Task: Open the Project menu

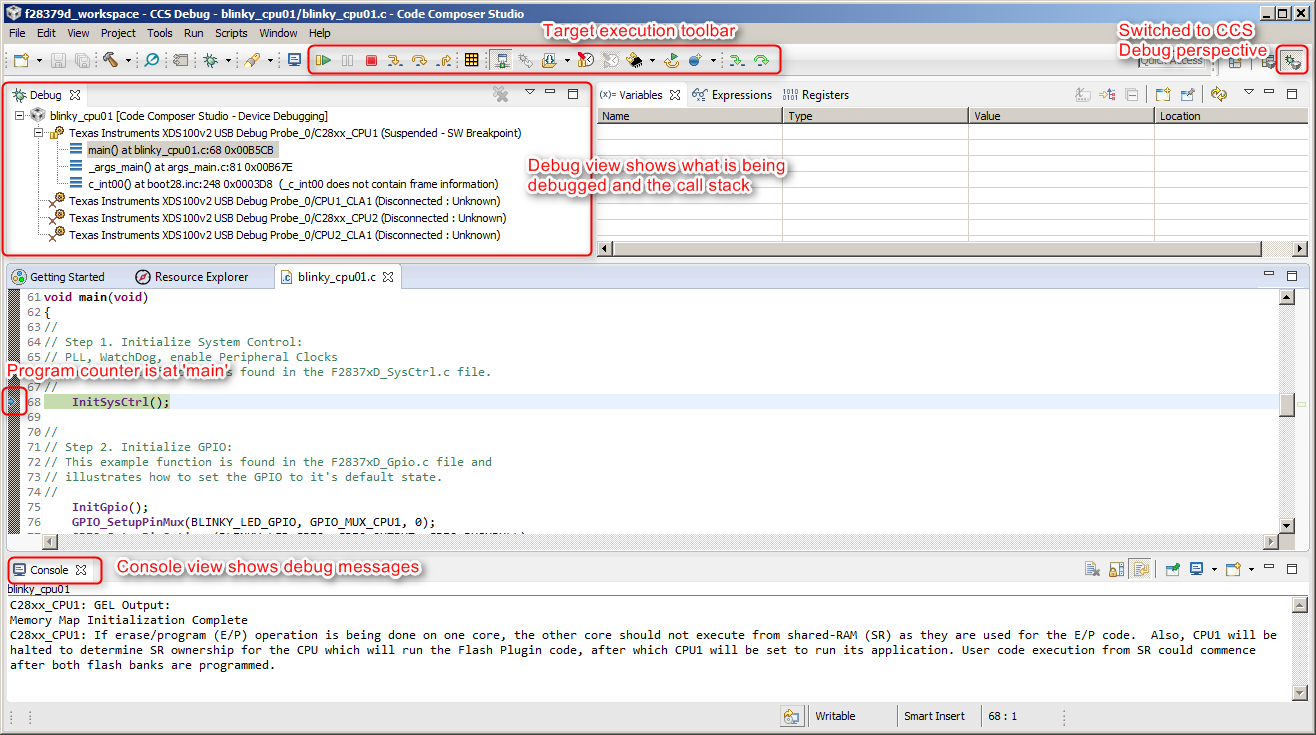Action: coord(118,33)
